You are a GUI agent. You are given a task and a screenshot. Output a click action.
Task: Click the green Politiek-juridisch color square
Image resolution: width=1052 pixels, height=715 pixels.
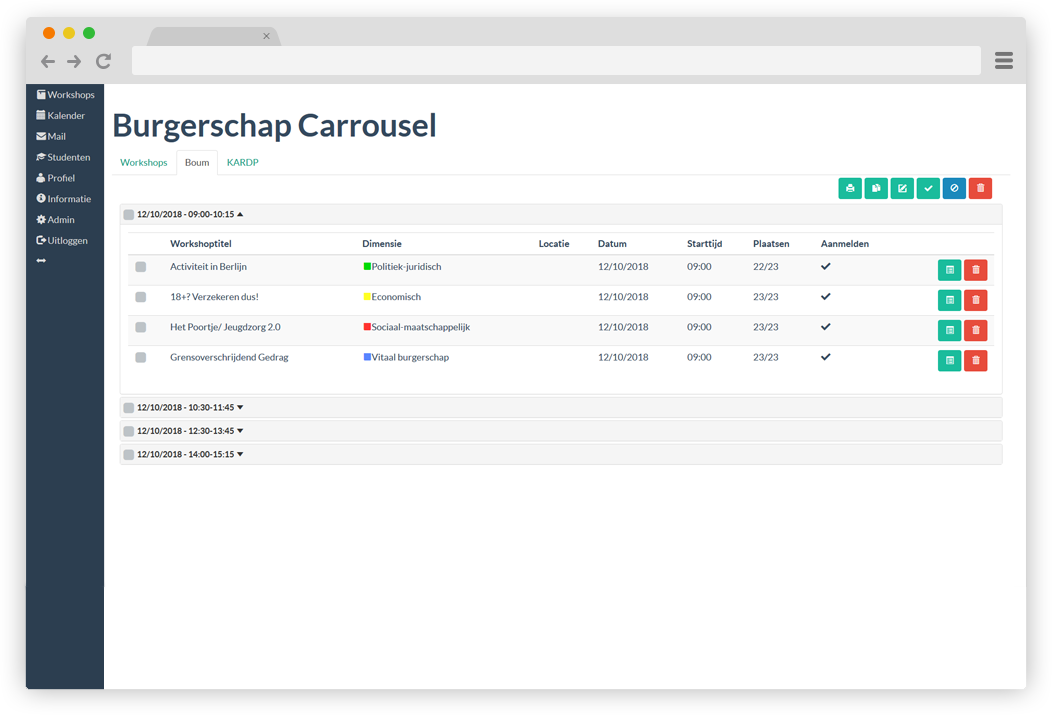pyautogui.click(x=367, y=266)
